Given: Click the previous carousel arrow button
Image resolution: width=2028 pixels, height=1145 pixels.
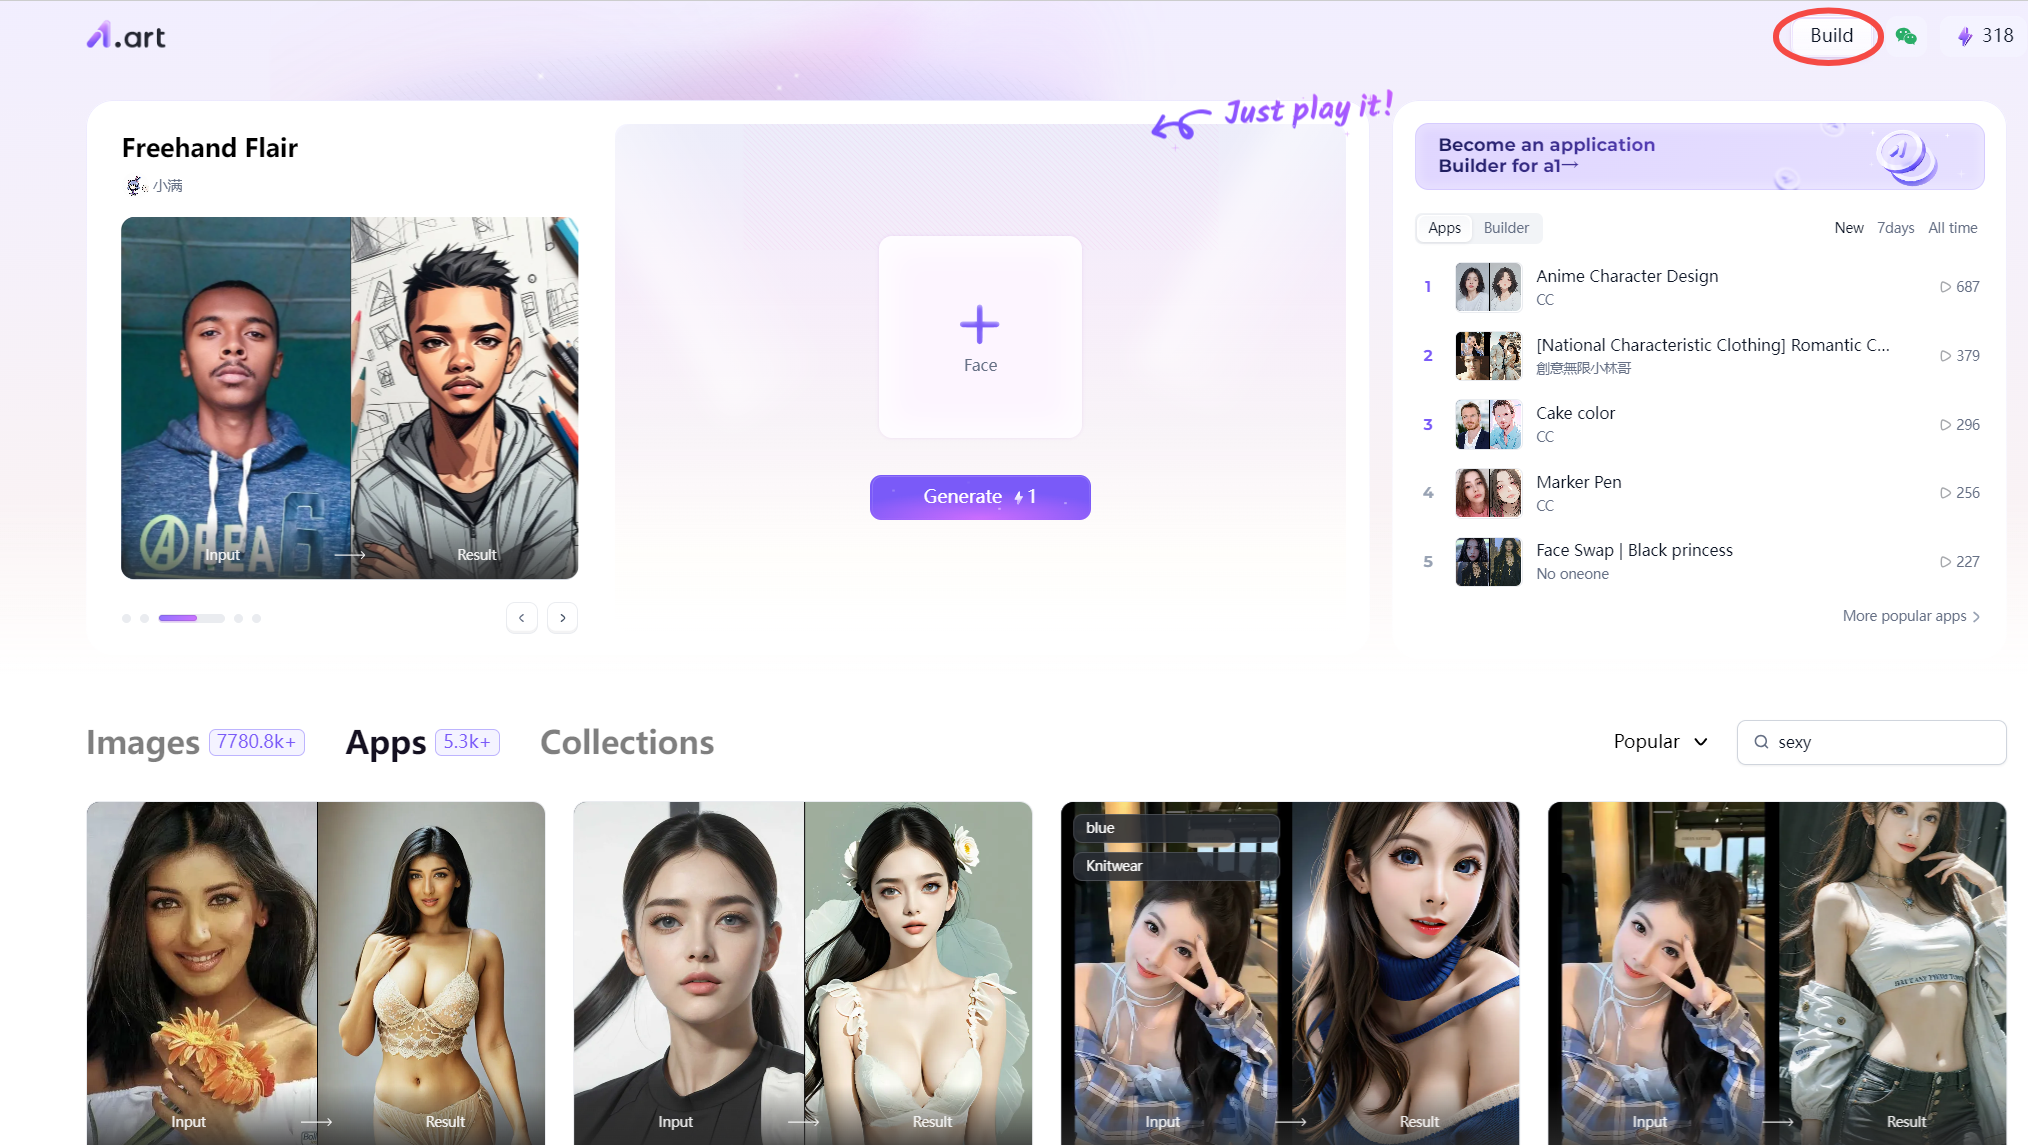Looking at the screenshot, I should [521, 617].
